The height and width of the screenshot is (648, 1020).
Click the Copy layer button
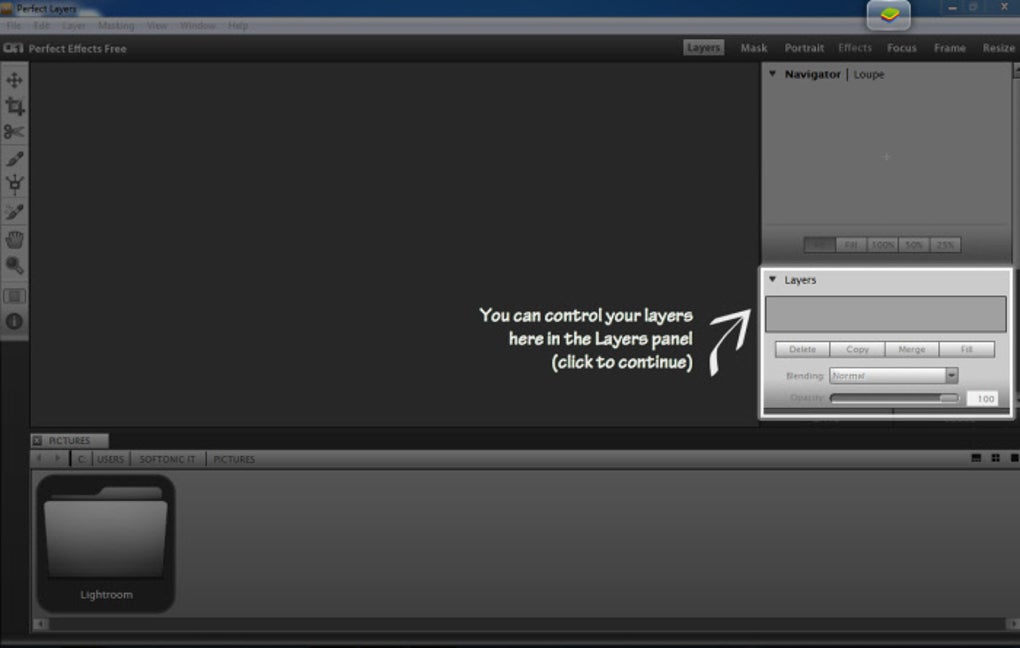(857, 349)
